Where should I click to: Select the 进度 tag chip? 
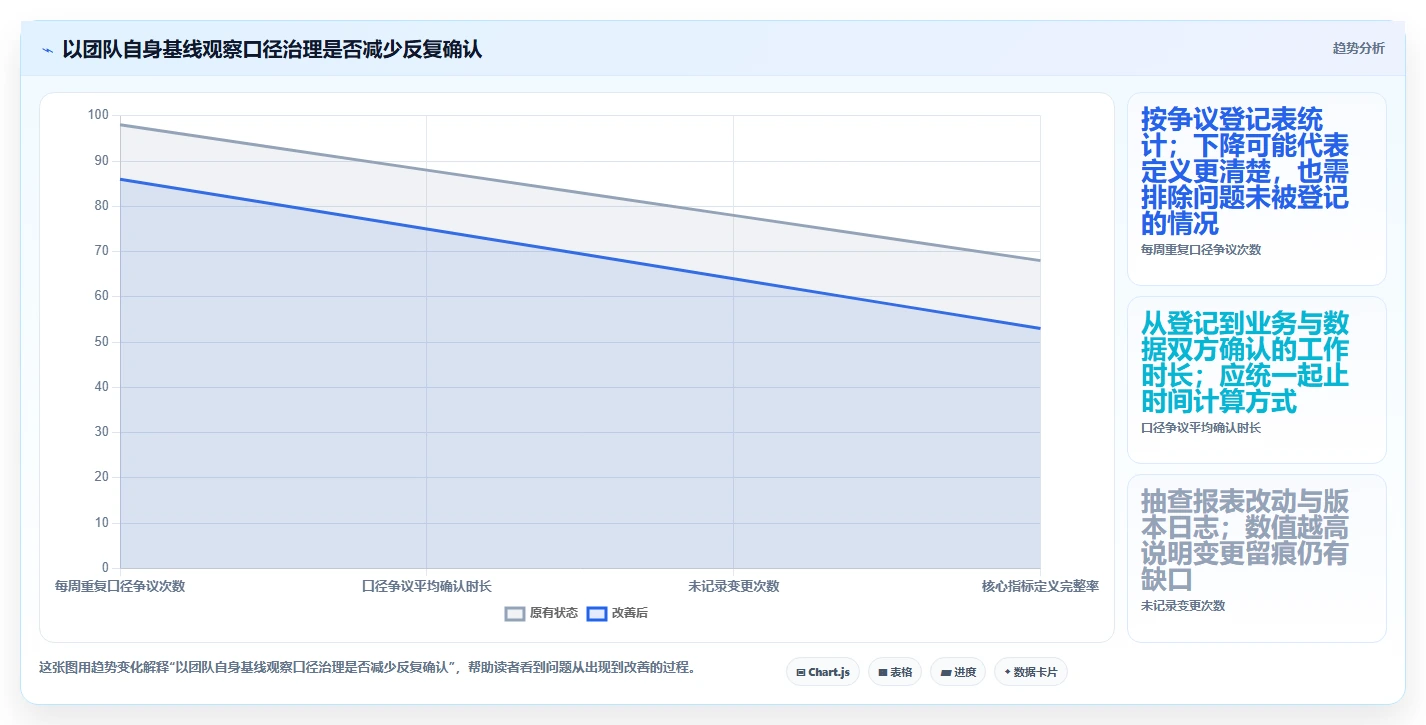(958, 672)
